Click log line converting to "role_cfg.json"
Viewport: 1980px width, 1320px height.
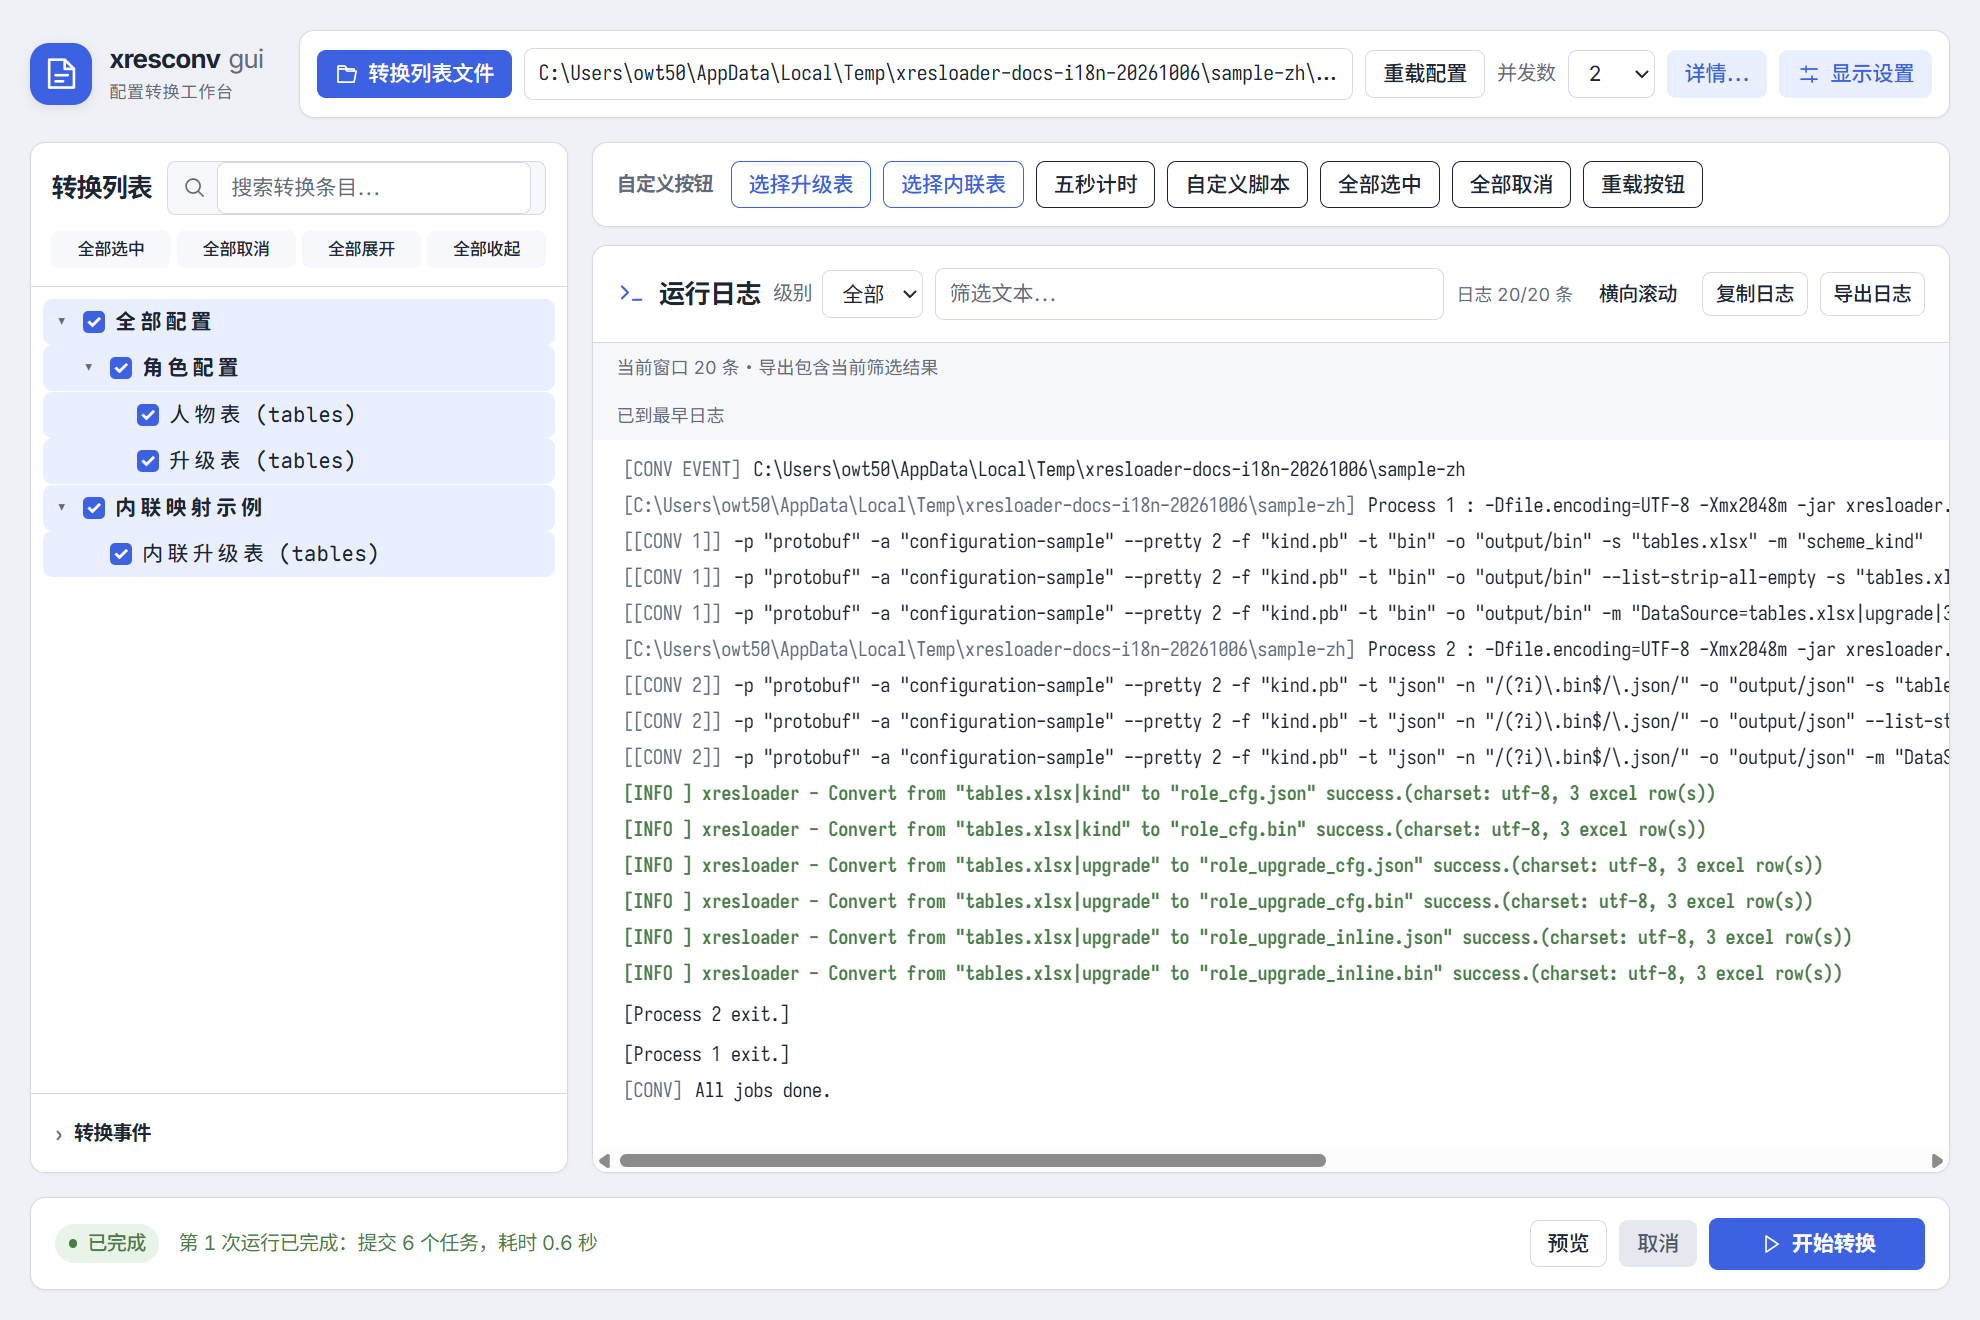tap(1169, 793)
